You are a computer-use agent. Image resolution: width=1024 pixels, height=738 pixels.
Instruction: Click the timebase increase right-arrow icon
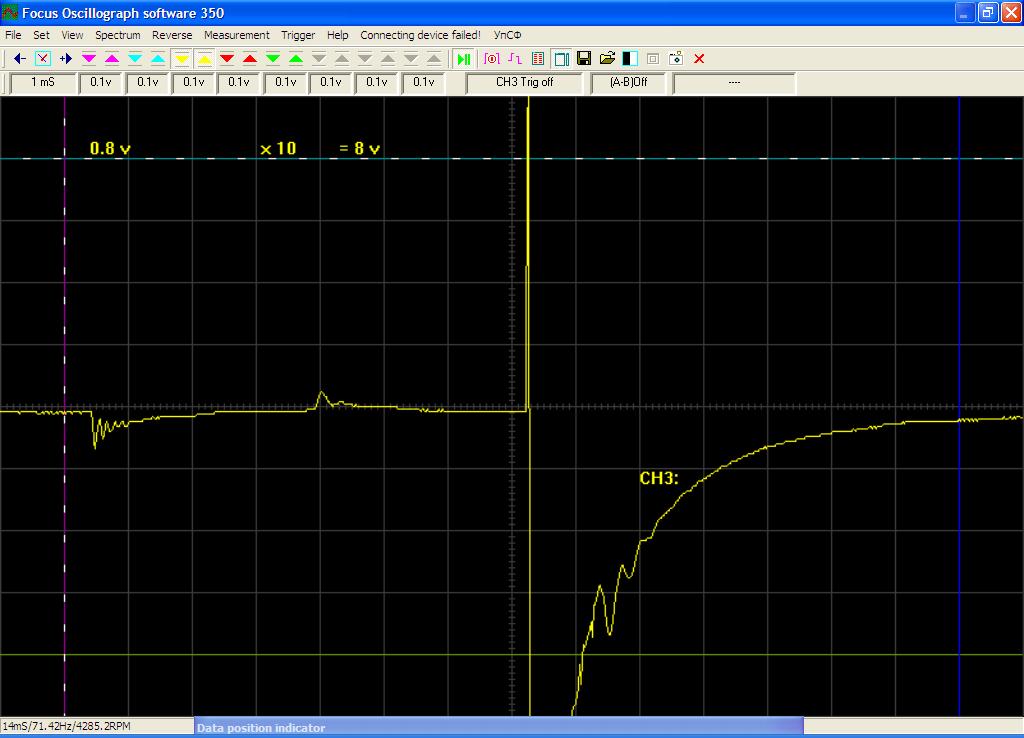click(x=65, y=59)
